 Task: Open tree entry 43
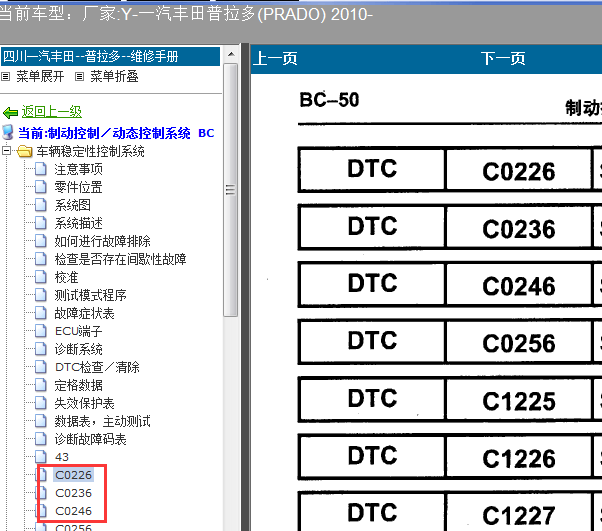point(62,457)
